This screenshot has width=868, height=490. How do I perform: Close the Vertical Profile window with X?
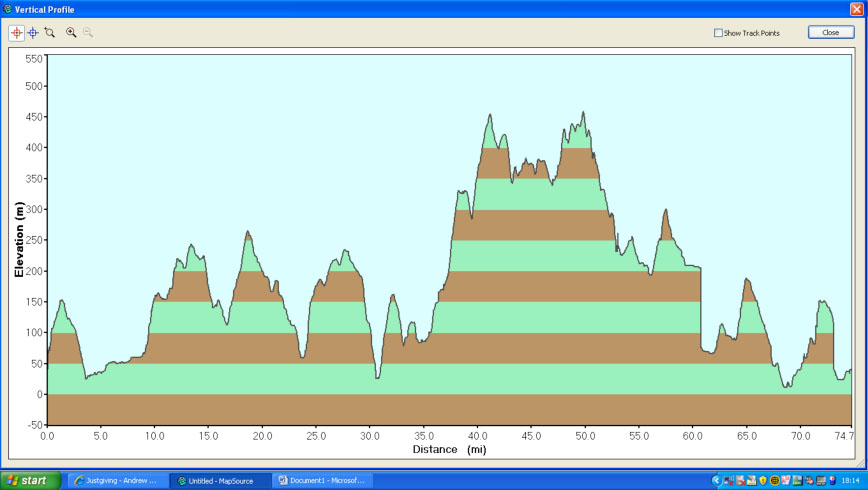pos(857,9)
